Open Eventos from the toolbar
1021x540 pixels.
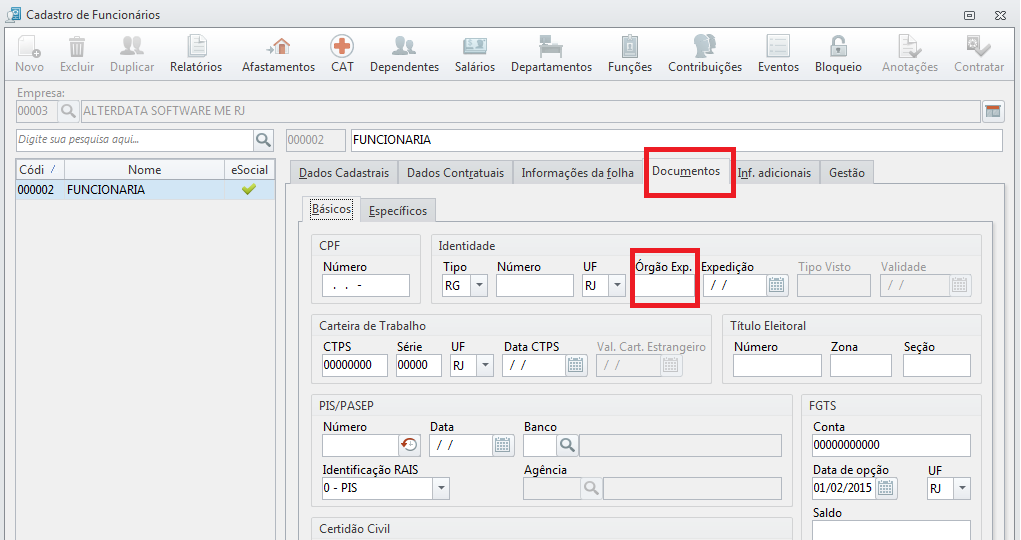pyautogui.click(x=778, y=53)
